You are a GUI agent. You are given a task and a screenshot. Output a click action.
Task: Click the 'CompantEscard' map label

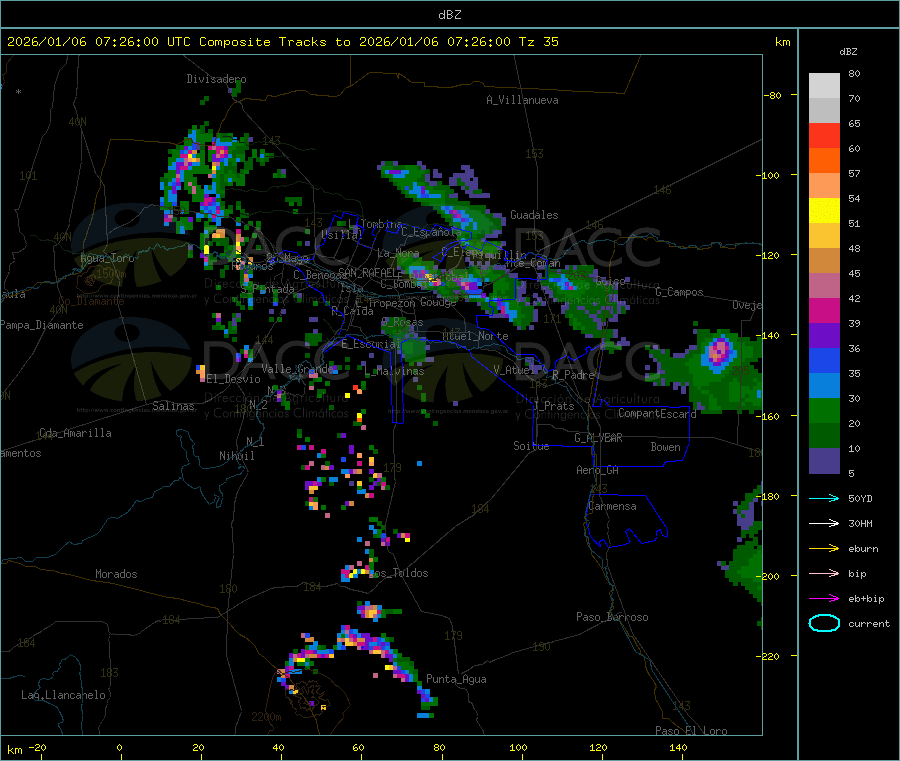[657, 413]
